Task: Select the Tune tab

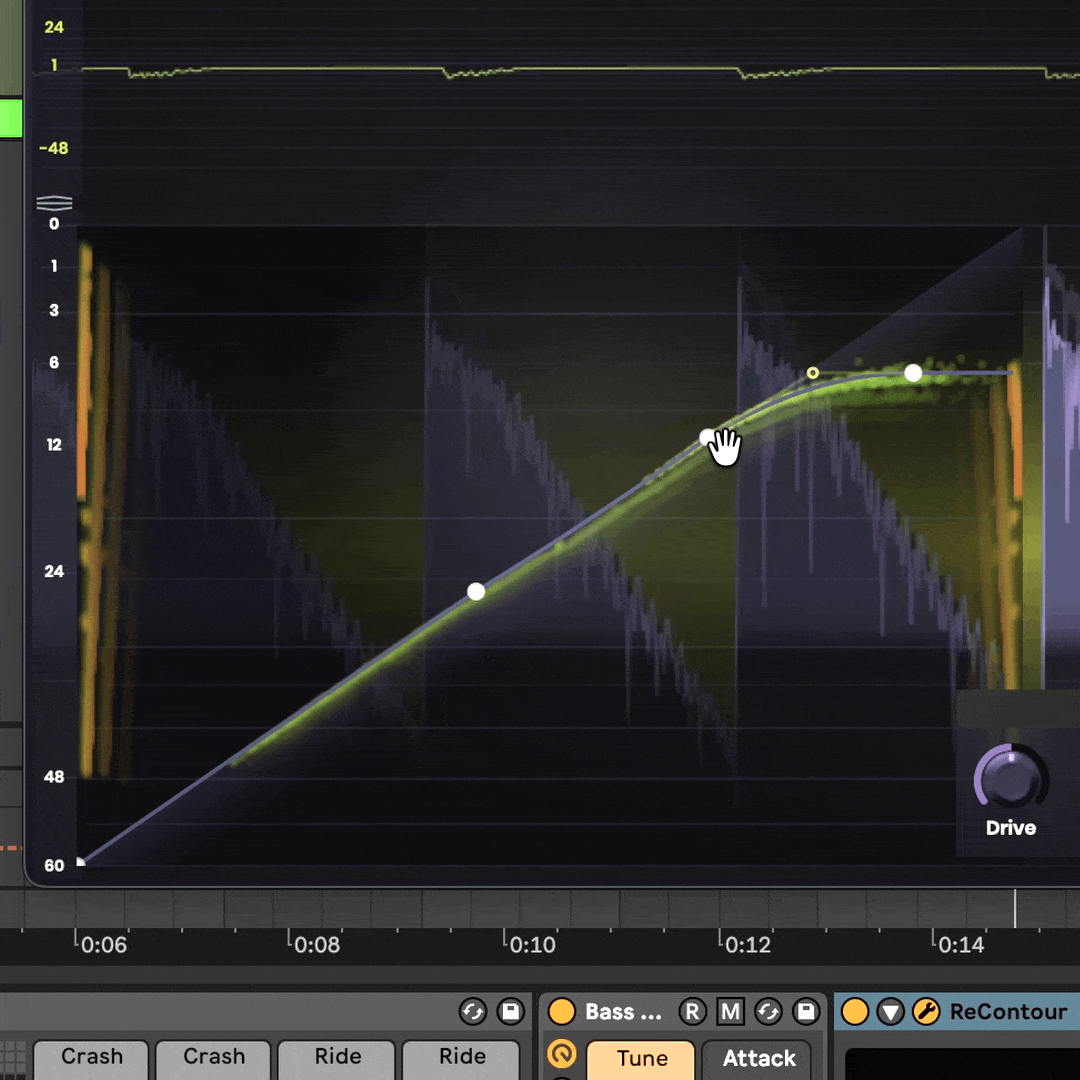Action: point(641,1058)
